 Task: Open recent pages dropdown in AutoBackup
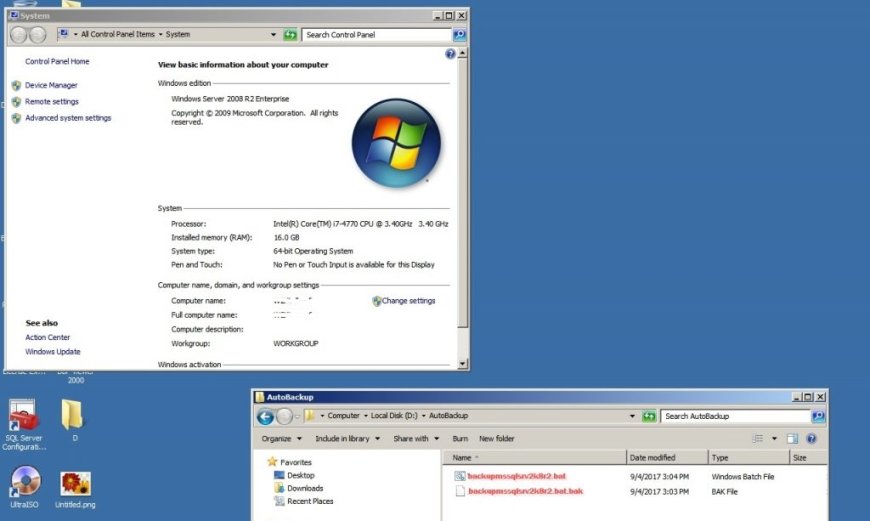297,416
